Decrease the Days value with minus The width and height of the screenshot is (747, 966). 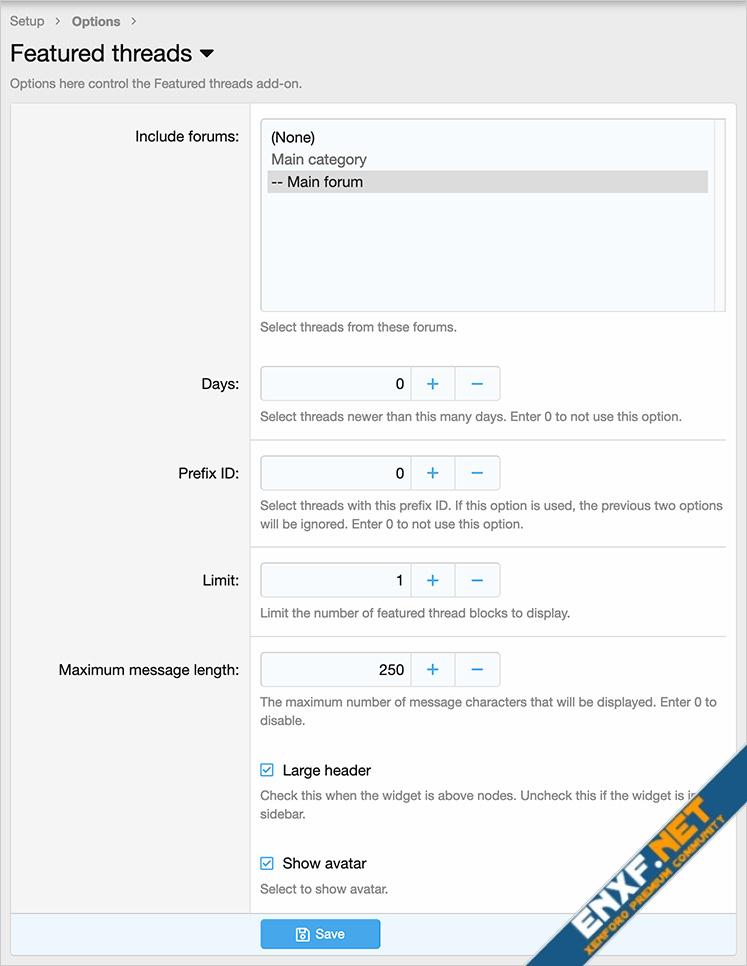[477, 384]
